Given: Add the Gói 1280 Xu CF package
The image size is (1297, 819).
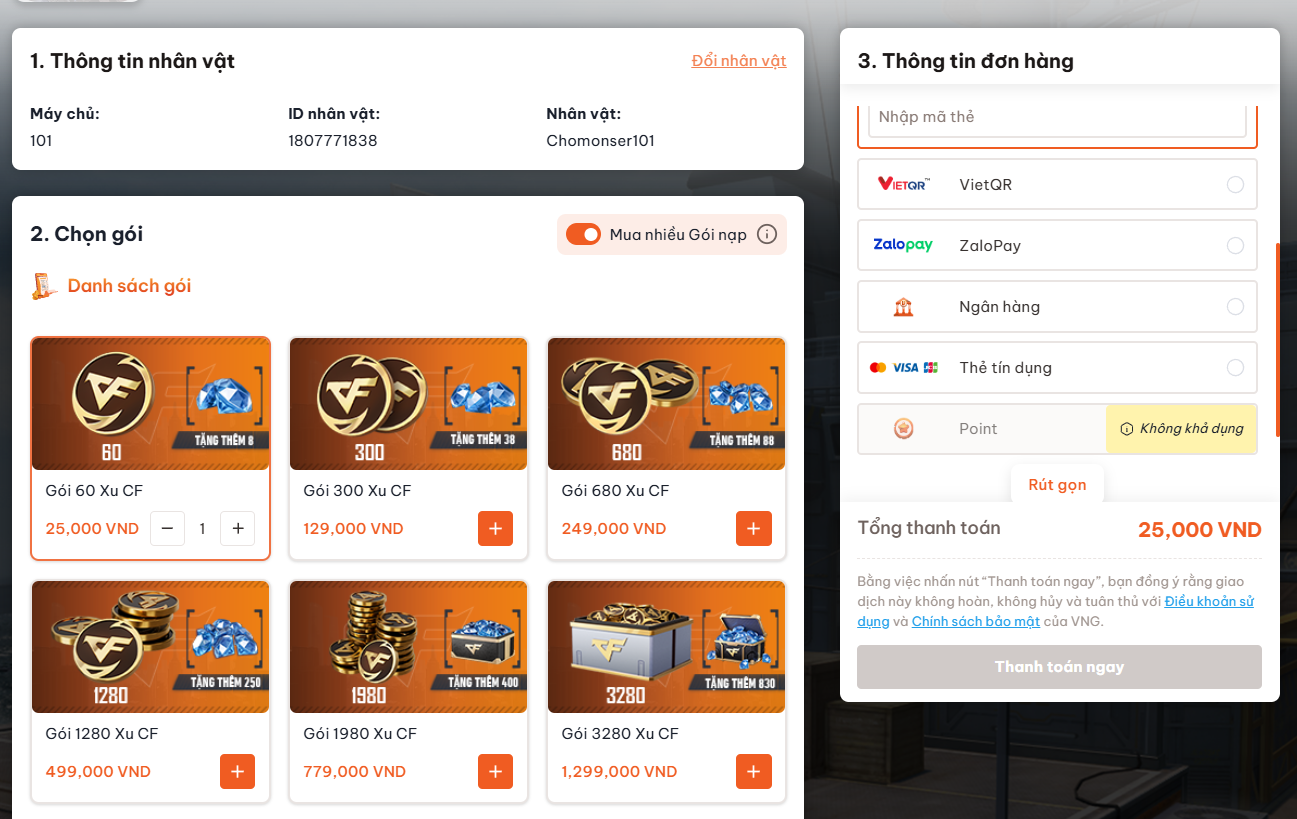Looking at the screenshot, I should [x=237, y=771].
